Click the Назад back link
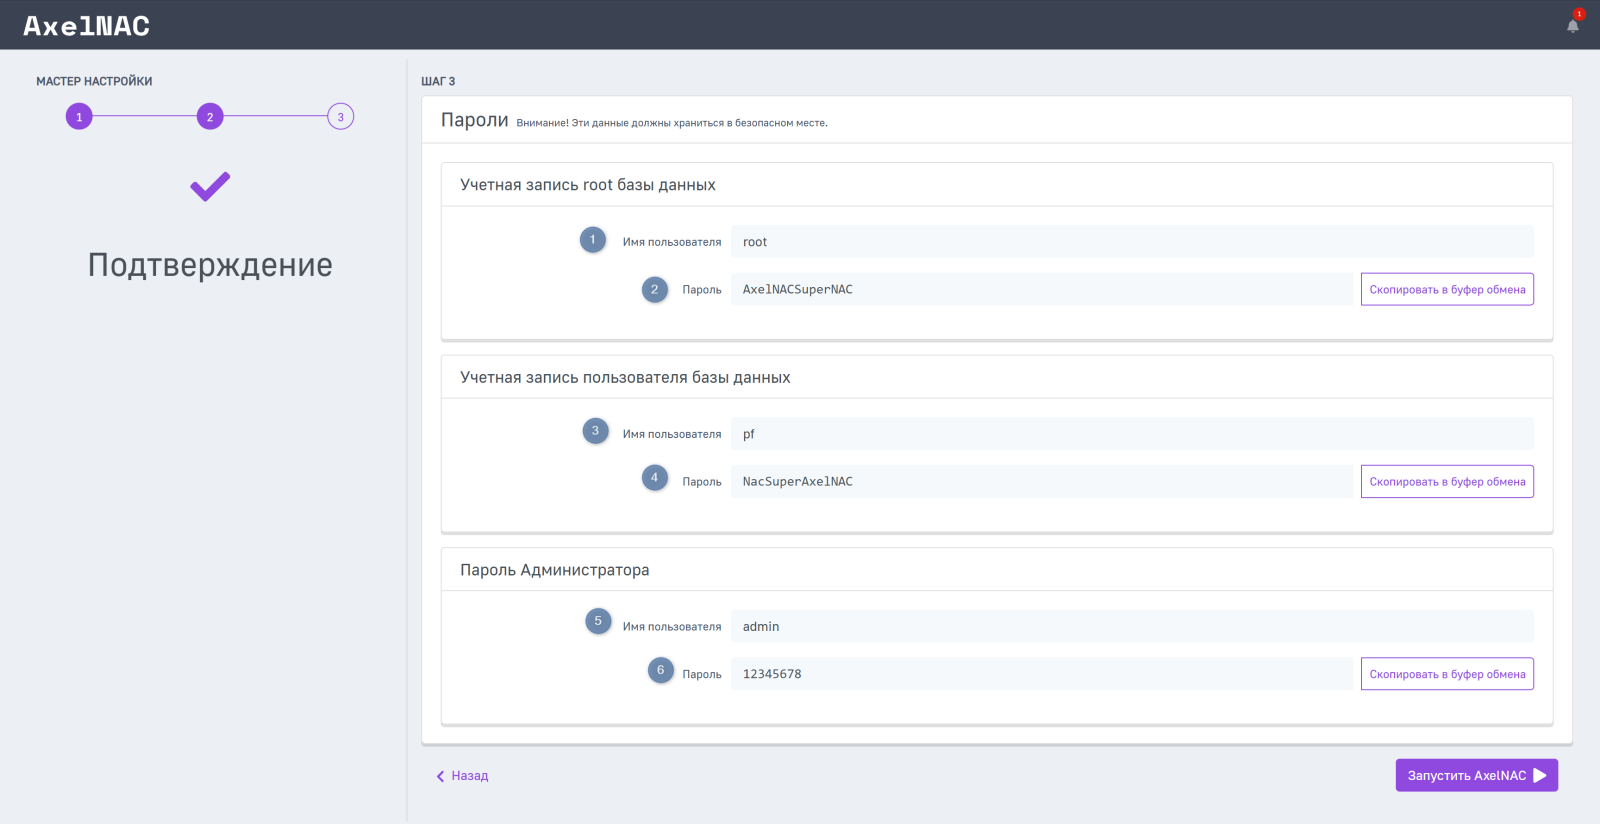Viewport: 1600px width, 824px height. coord(463,776)
